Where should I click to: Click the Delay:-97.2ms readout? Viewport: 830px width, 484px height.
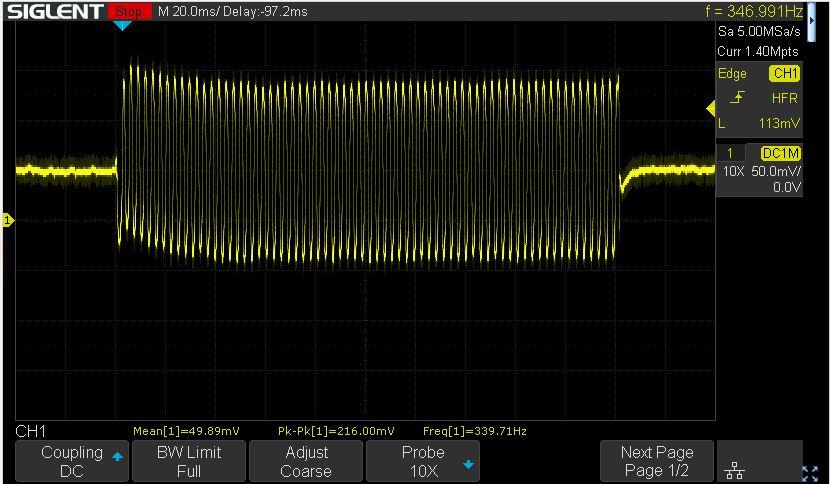(265, 12)
